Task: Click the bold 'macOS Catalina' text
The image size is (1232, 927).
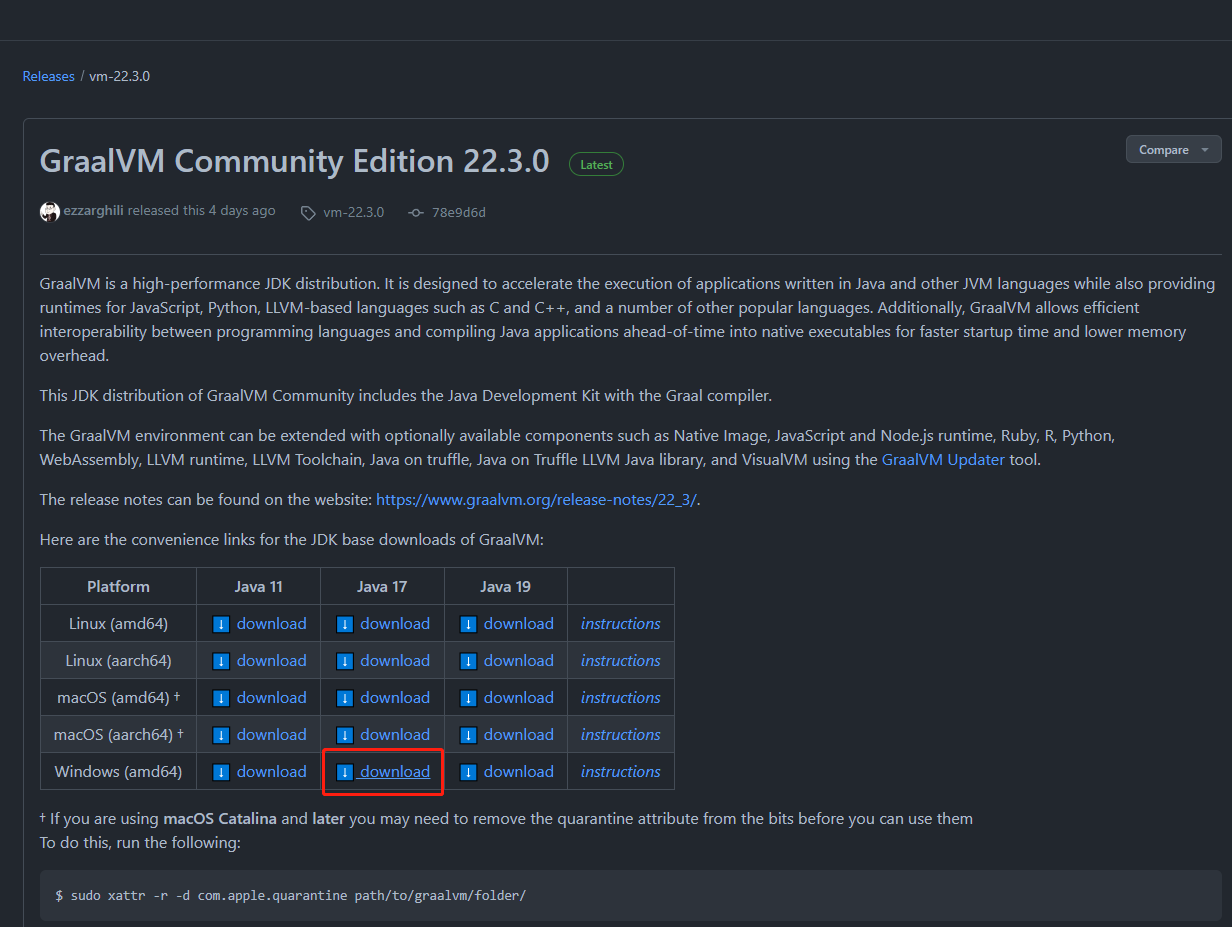Action: pos(220,819)
